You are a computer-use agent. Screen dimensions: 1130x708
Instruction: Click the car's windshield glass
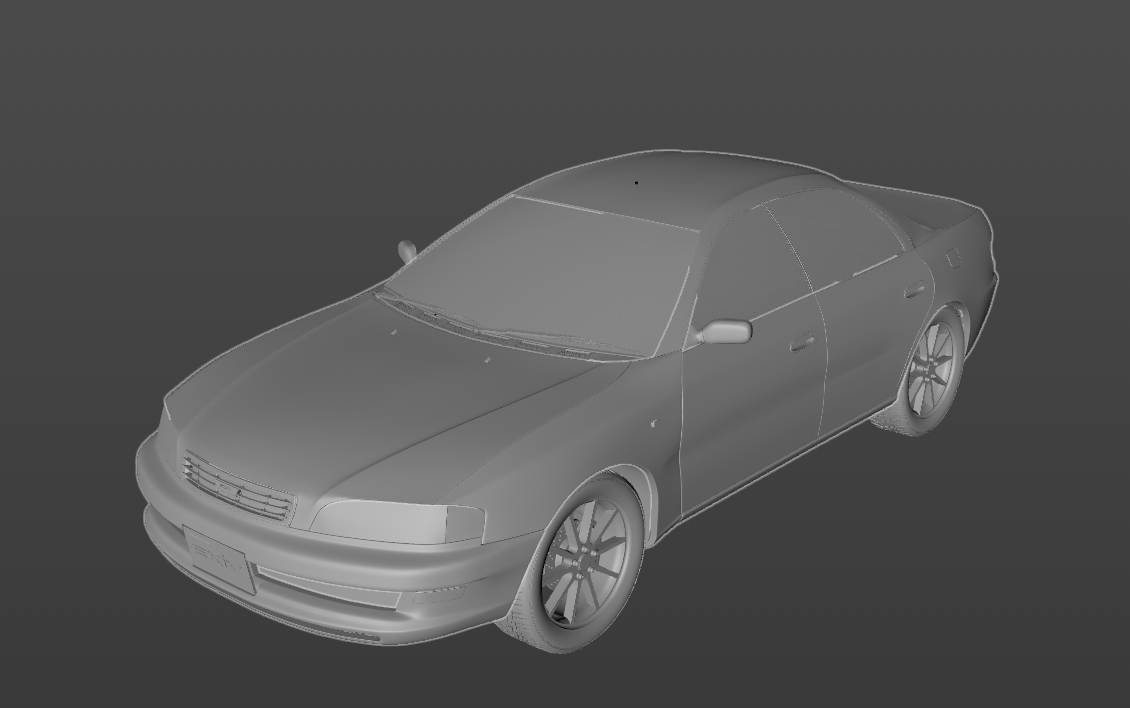click(x=540, y=278)
